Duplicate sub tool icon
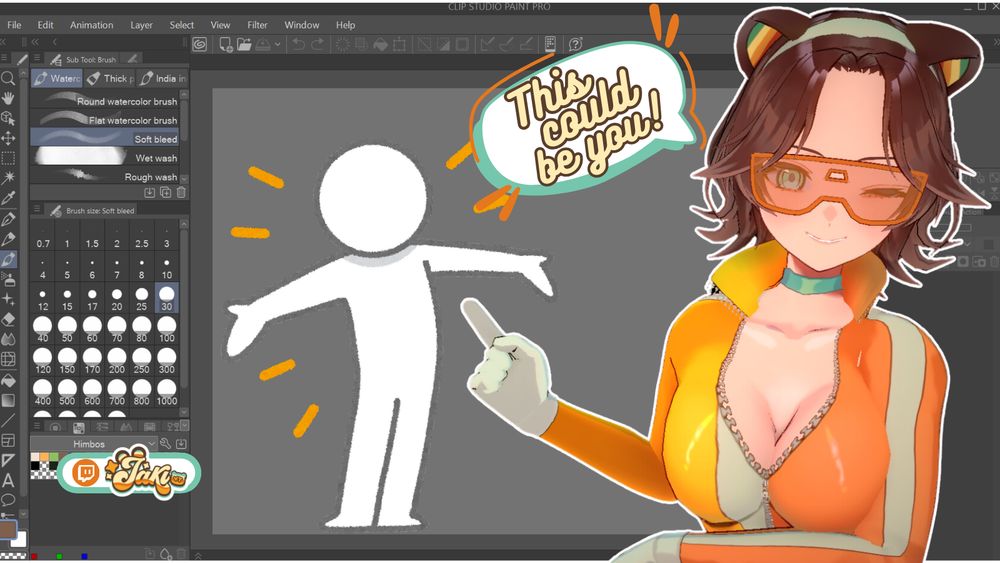This screenshot has height=563, width=1000. point(165,193)
